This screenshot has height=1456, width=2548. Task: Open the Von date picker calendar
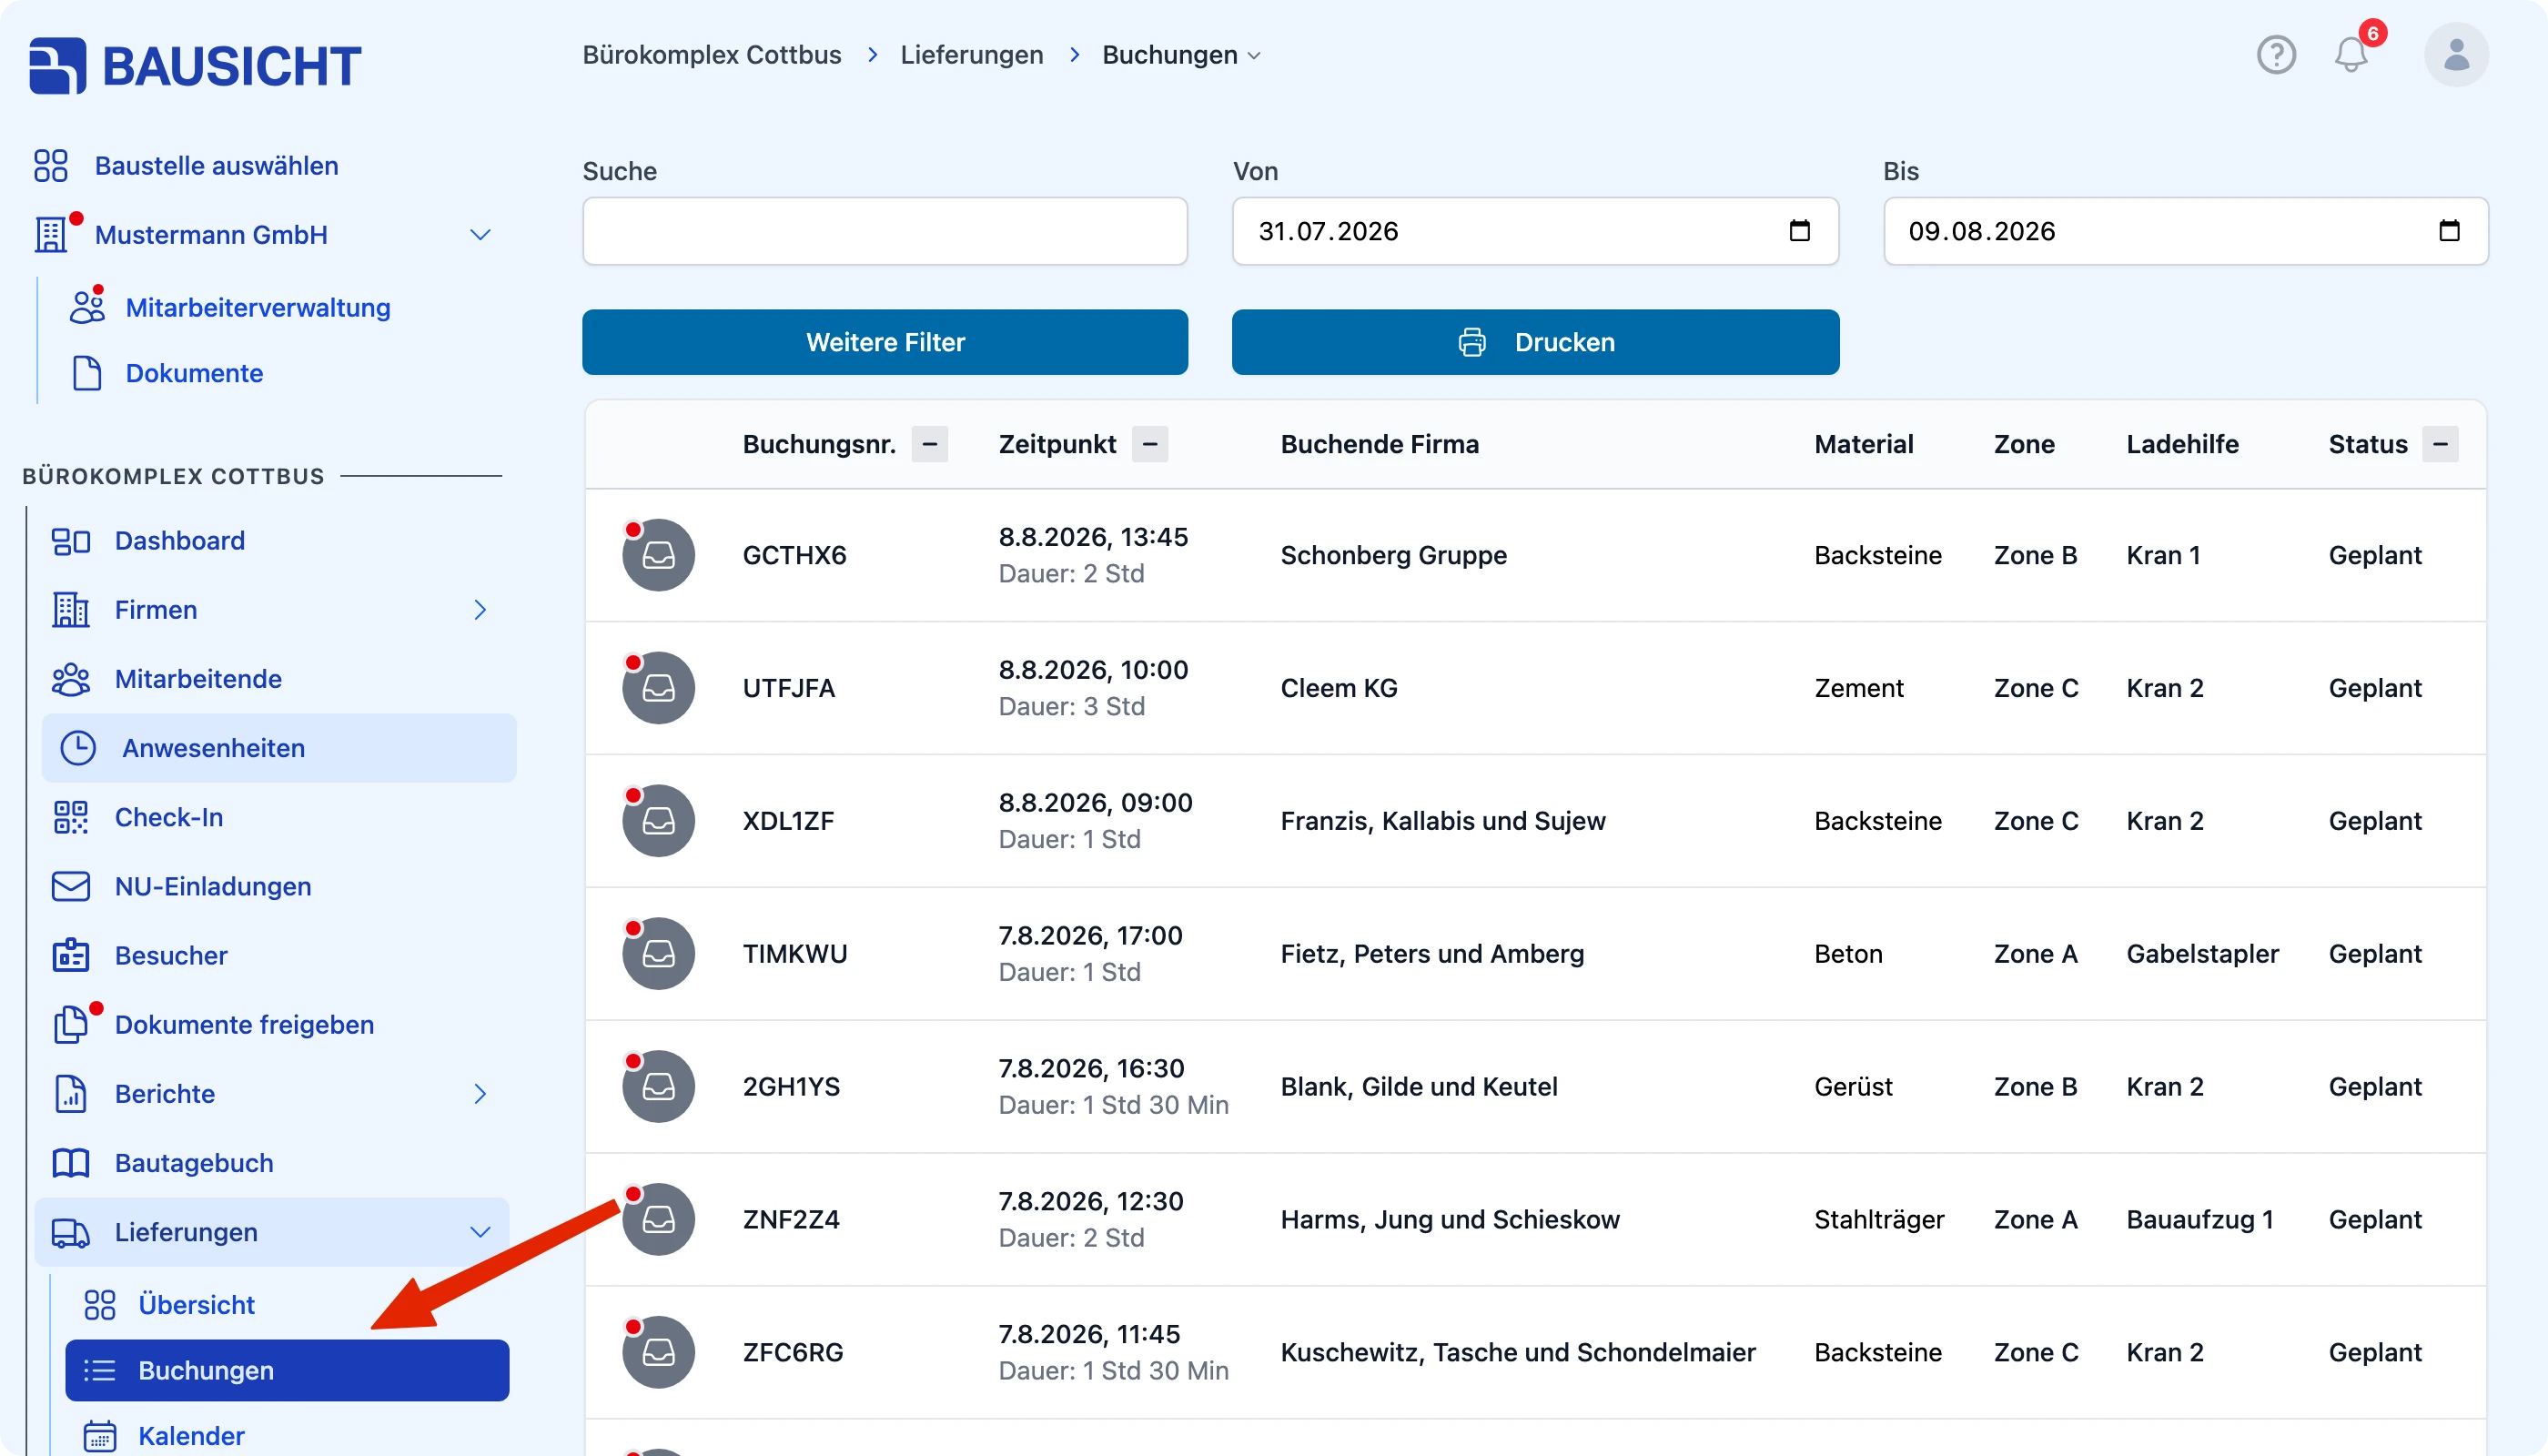[x=1799, y=231]
